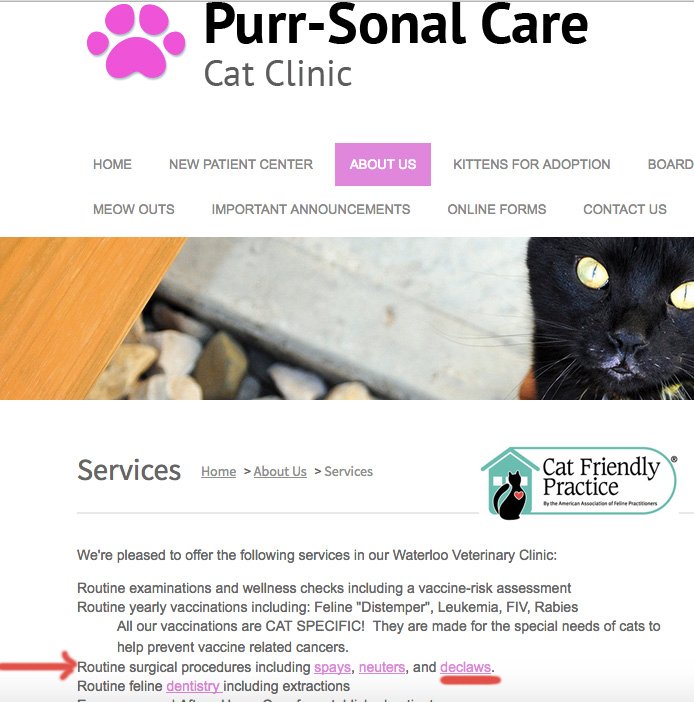The width and height of the screenshot is (694, 702).
Task: Select the About Us tab
Action: (383, 164)
